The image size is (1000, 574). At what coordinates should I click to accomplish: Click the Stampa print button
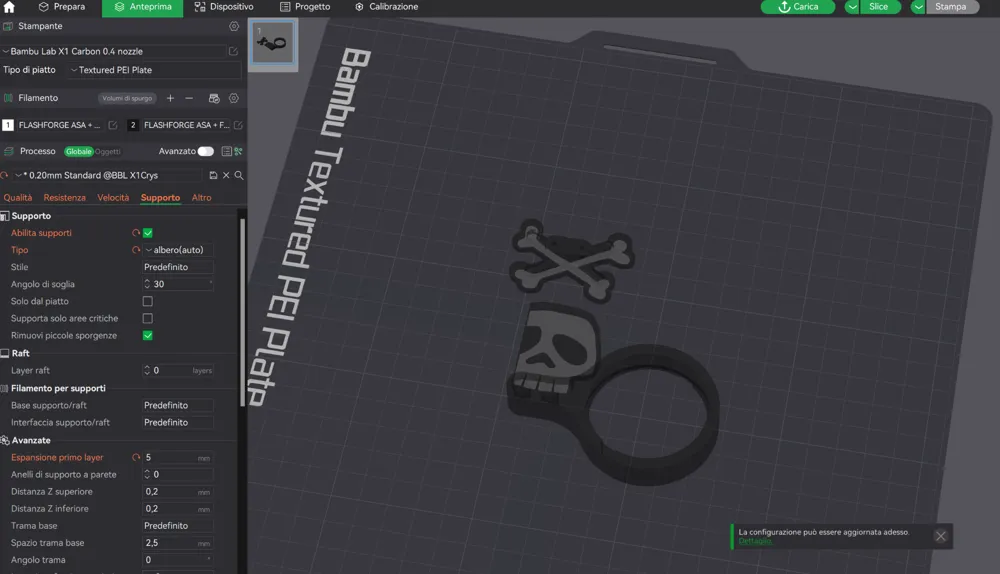pos(952,7)
